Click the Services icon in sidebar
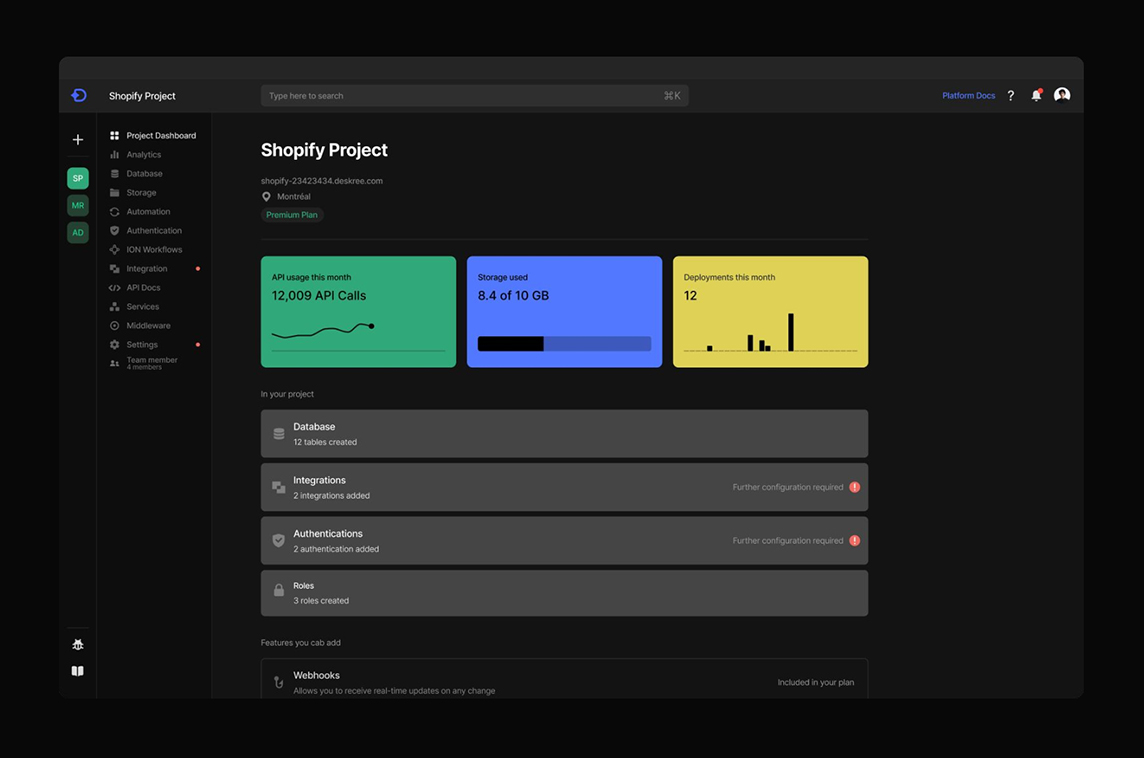This screenshot has height=758, width=1144. pos(115,306)
